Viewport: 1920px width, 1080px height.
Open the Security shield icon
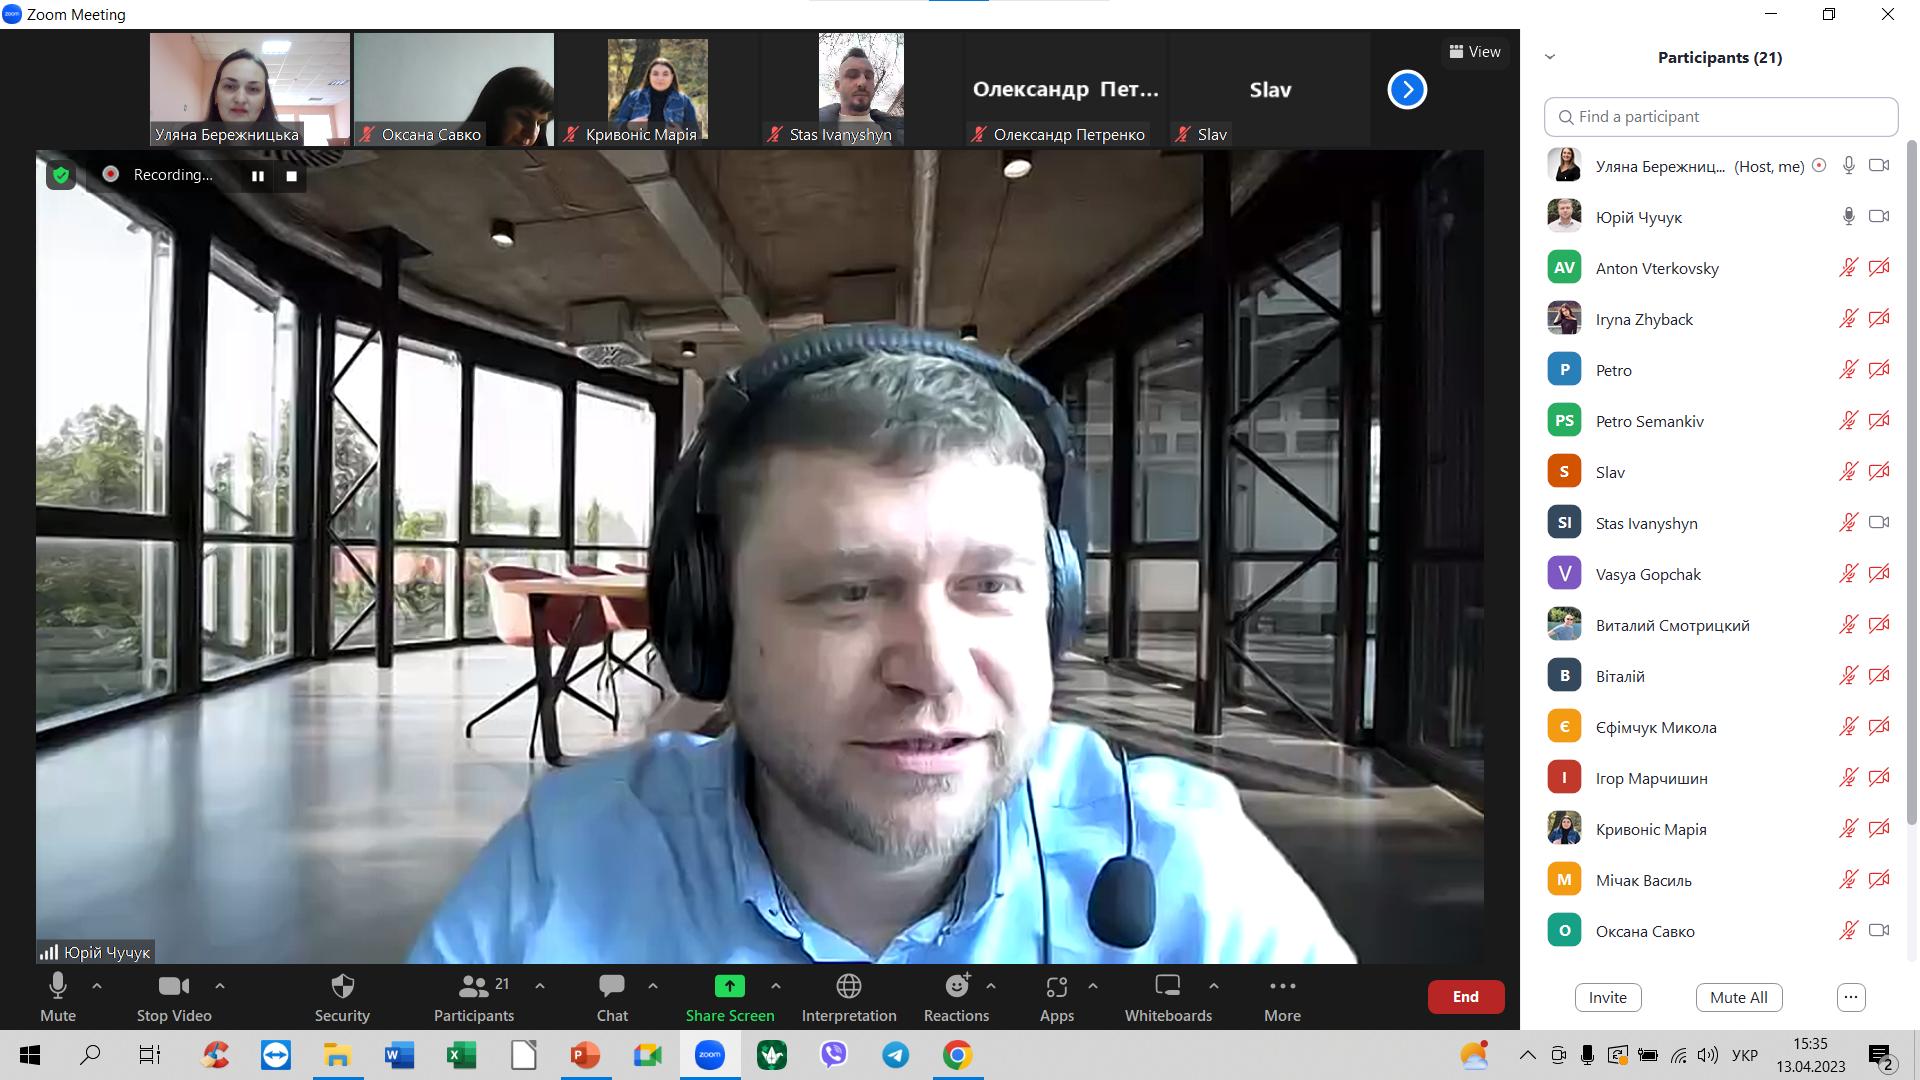click(x=342, y=987)
